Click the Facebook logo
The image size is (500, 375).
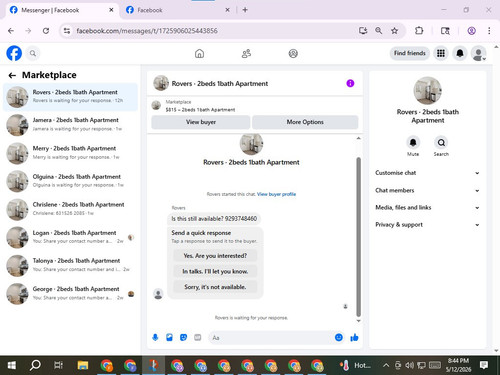(x=14, y=53)
